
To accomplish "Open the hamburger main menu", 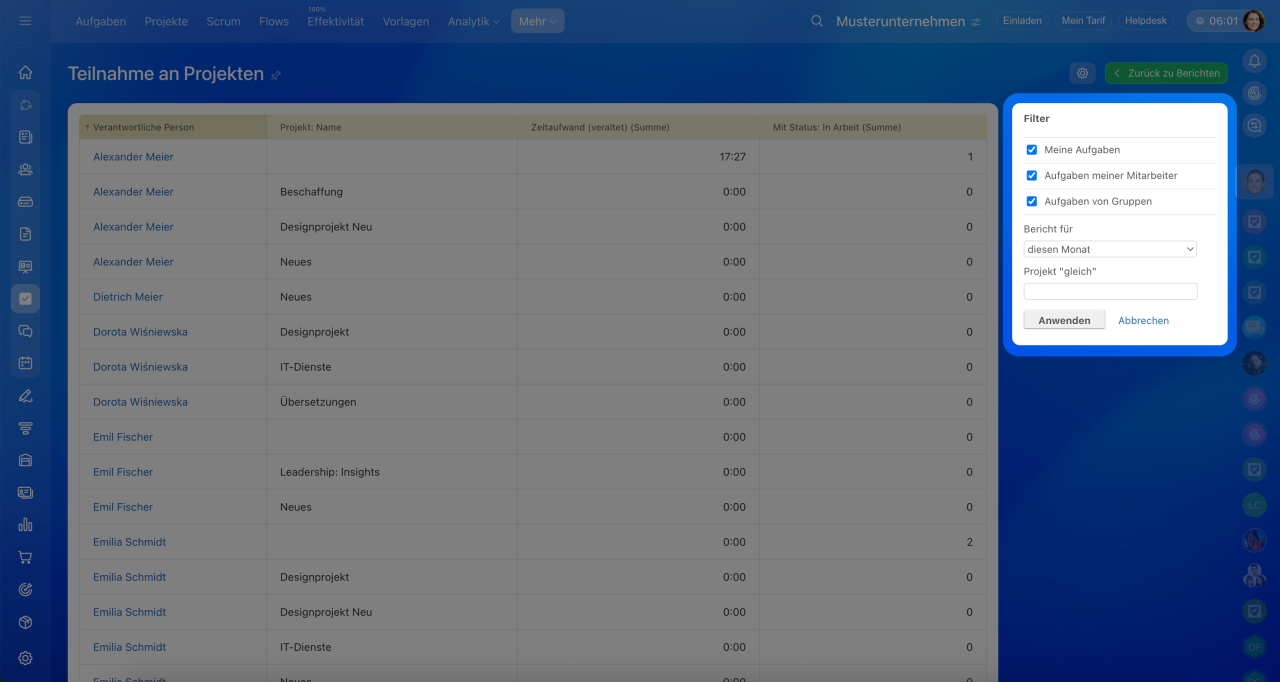I will tap(25, 21).
